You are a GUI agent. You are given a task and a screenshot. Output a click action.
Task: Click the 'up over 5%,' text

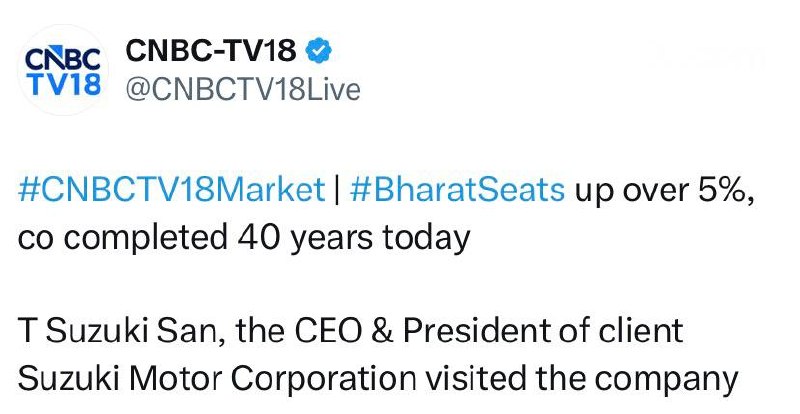point(664,191)
